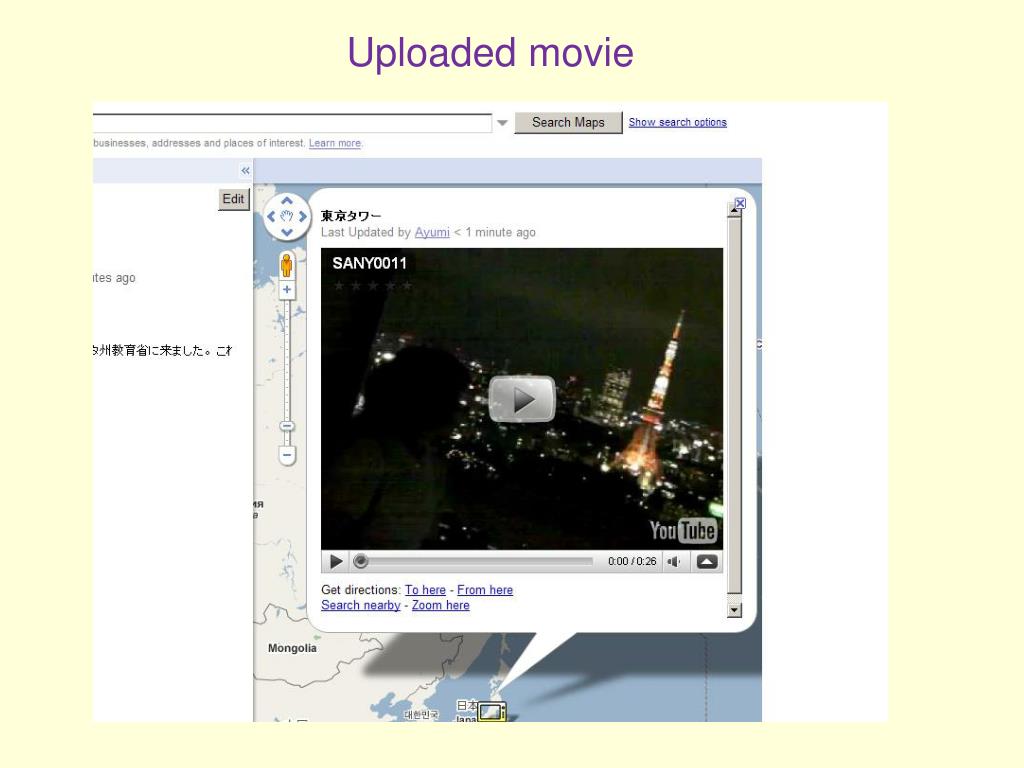
Task: Rate the SANY0011 video with stars
Action: (x=372, y=285)
